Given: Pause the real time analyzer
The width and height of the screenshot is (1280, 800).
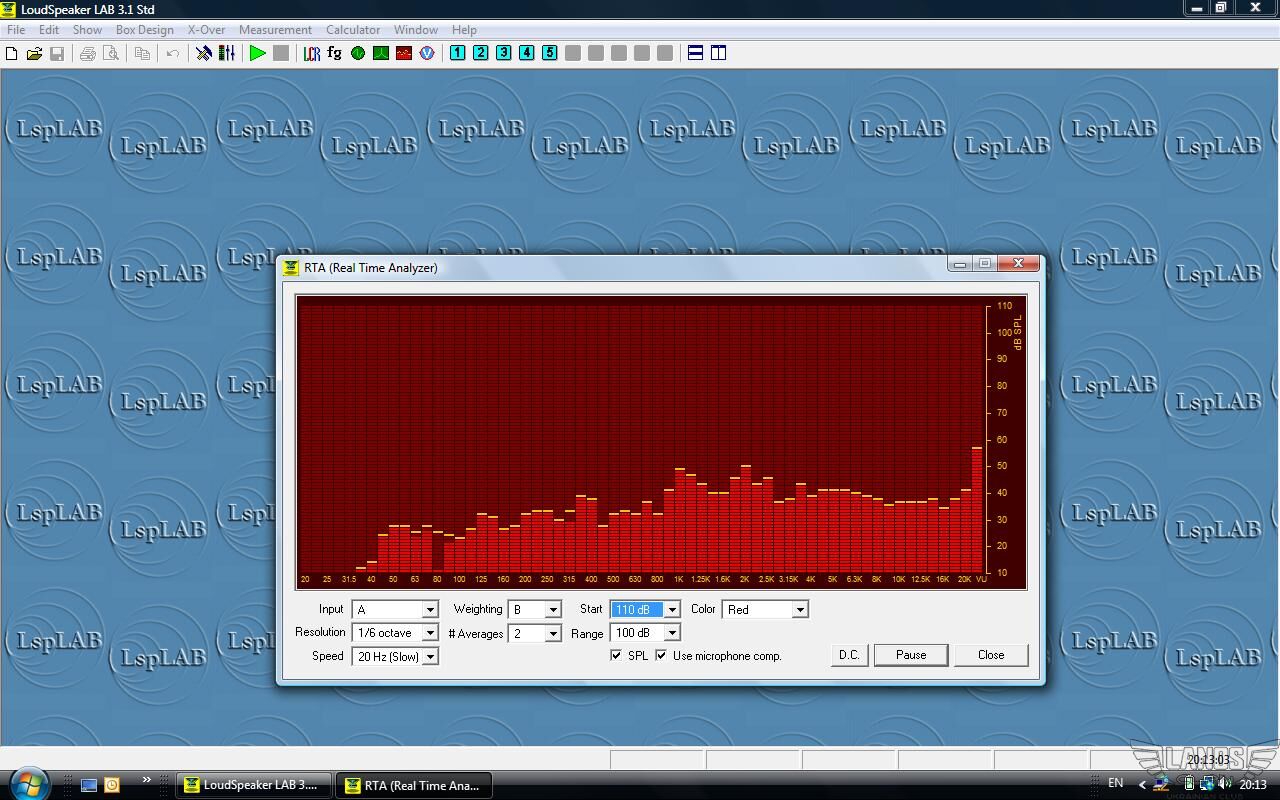Looking at the screenshot, I should 911,655.
